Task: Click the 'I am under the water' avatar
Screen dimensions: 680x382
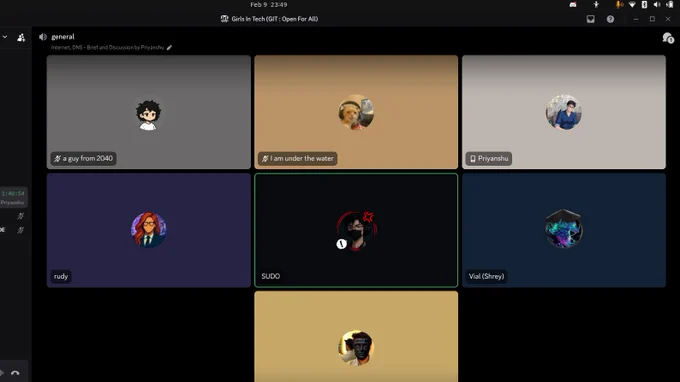Action: [x=356, y=112]
